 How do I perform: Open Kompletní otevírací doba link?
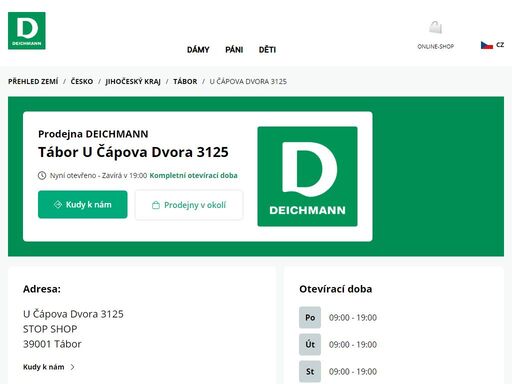(x=193, y=175)
